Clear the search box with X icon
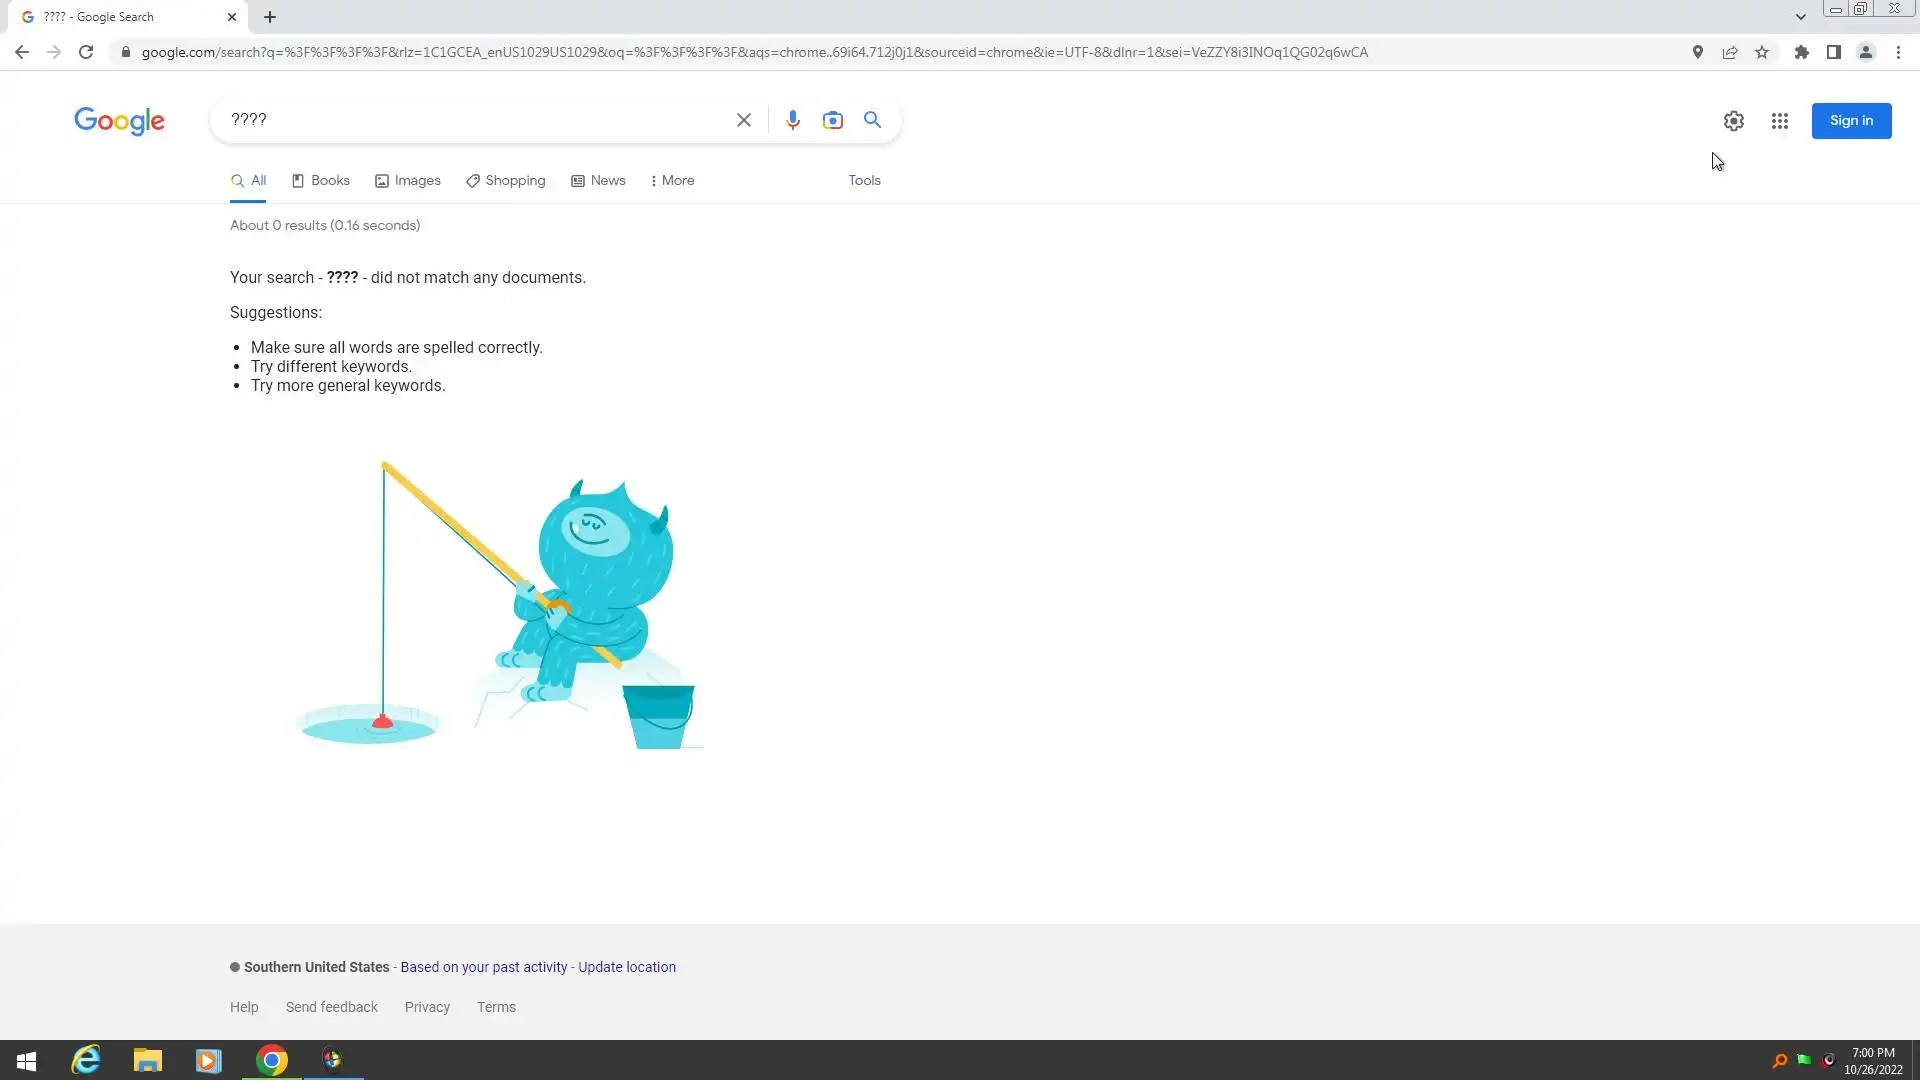 pos(743,120)
